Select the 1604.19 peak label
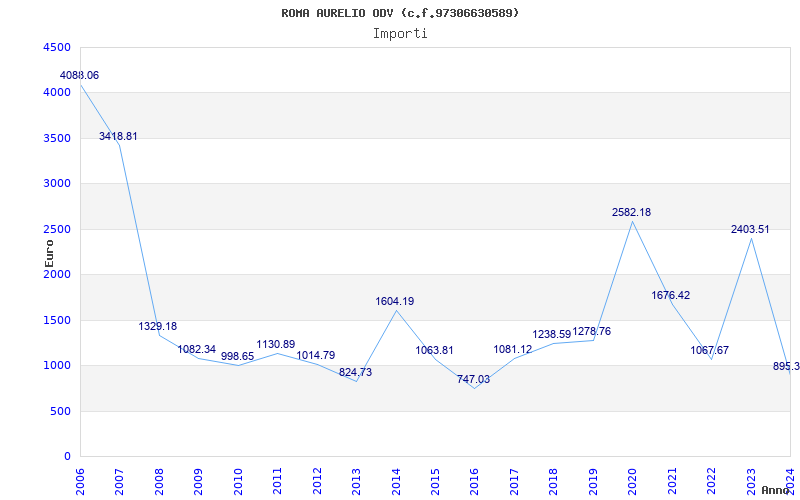Screen dimensions: 800x500 click(x=394, y=302)
